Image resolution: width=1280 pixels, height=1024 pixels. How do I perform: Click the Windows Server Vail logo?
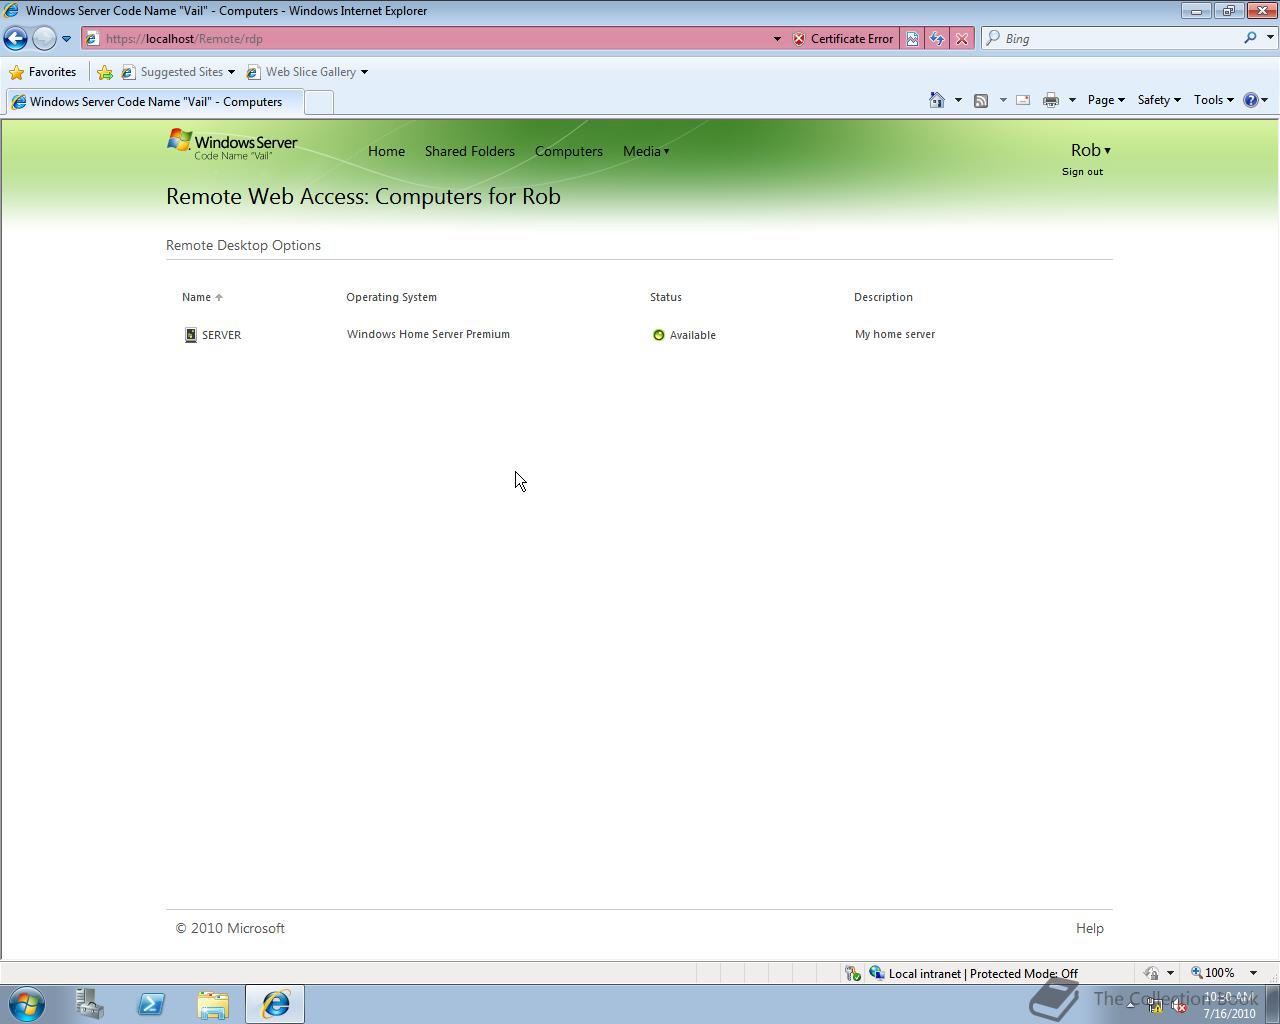pyautogui.click(x=232, y=144)
